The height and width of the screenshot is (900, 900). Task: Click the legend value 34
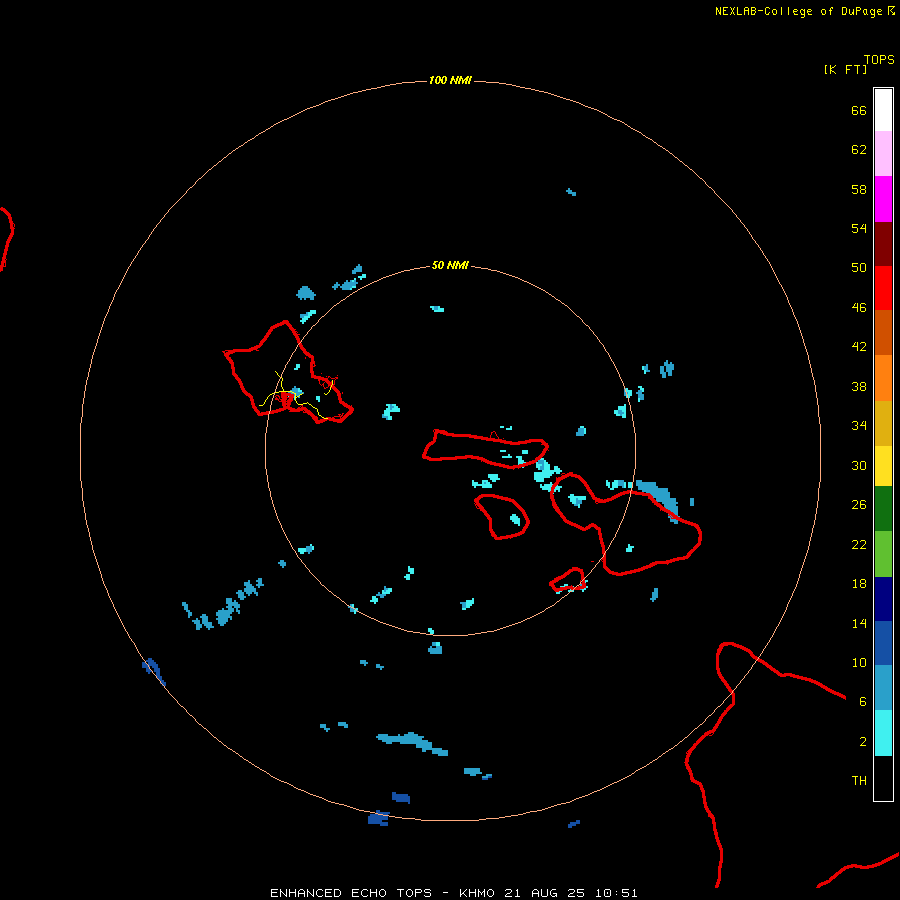tap(859, 425)
